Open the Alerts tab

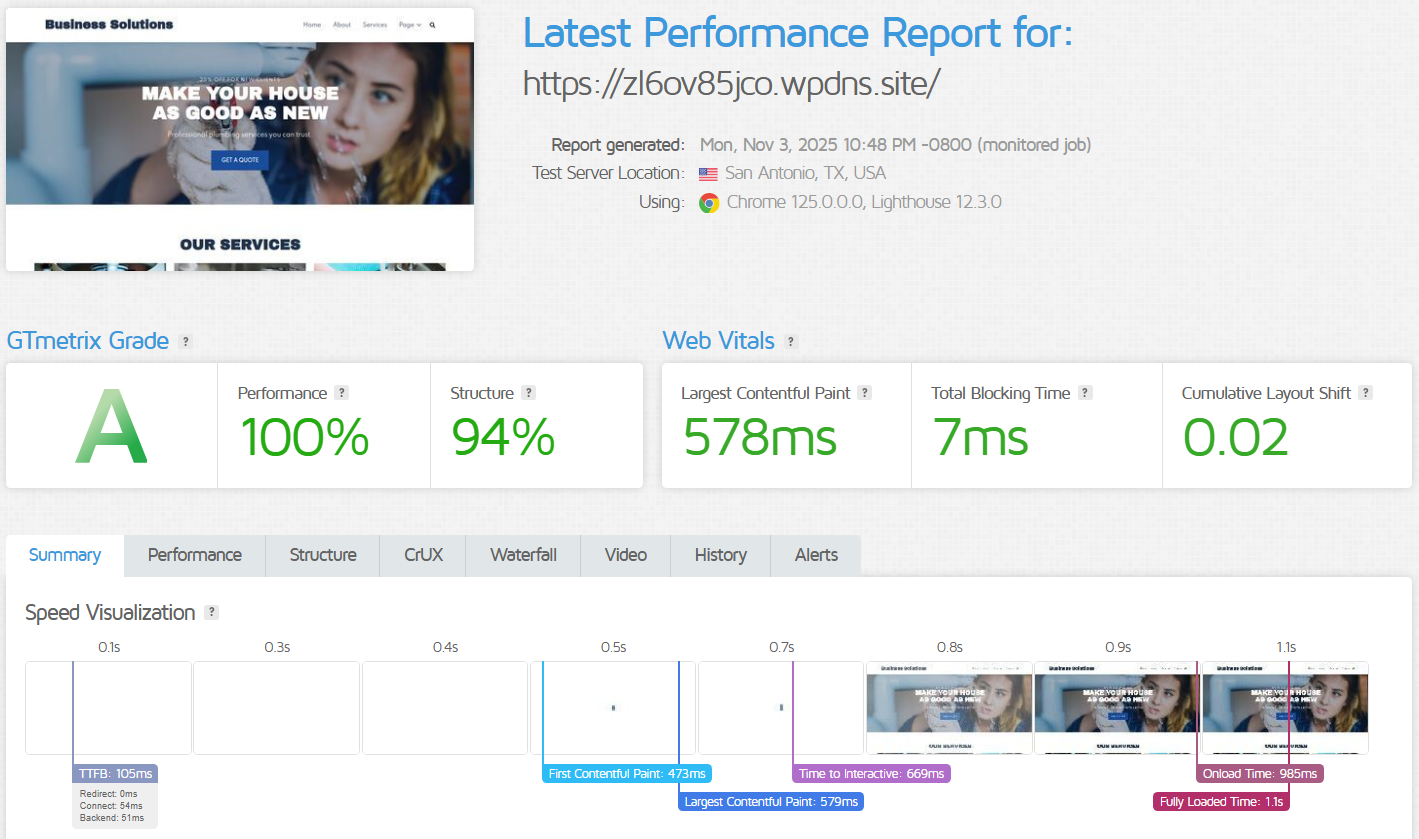[816, 555]
